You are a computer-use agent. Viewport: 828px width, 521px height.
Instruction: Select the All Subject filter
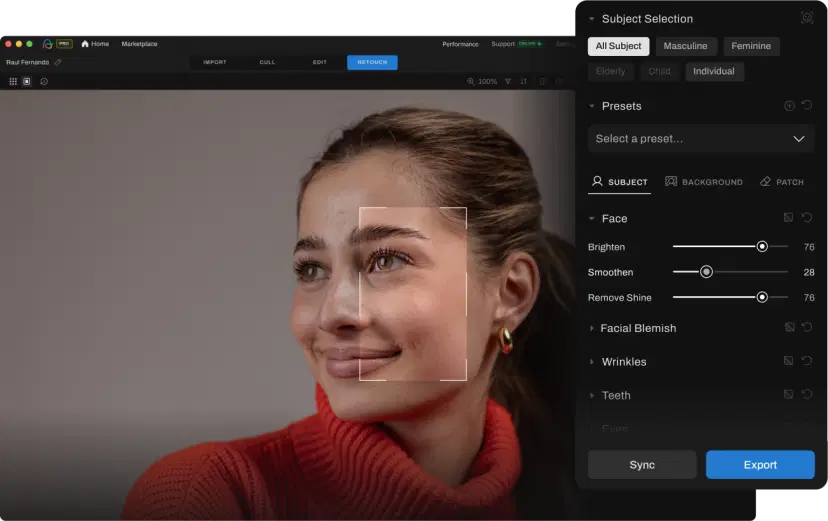618,46
